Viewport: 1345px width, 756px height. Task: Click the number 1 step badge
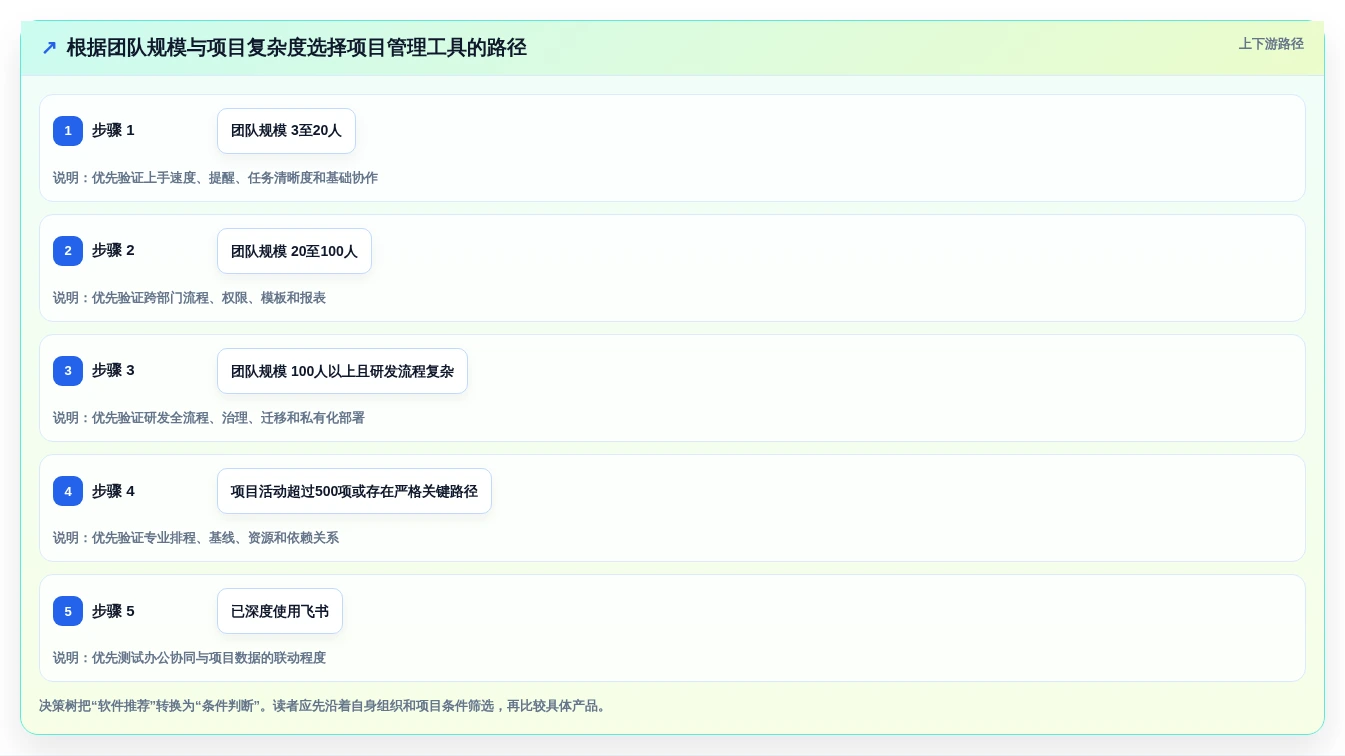click(x=68, y=131)
